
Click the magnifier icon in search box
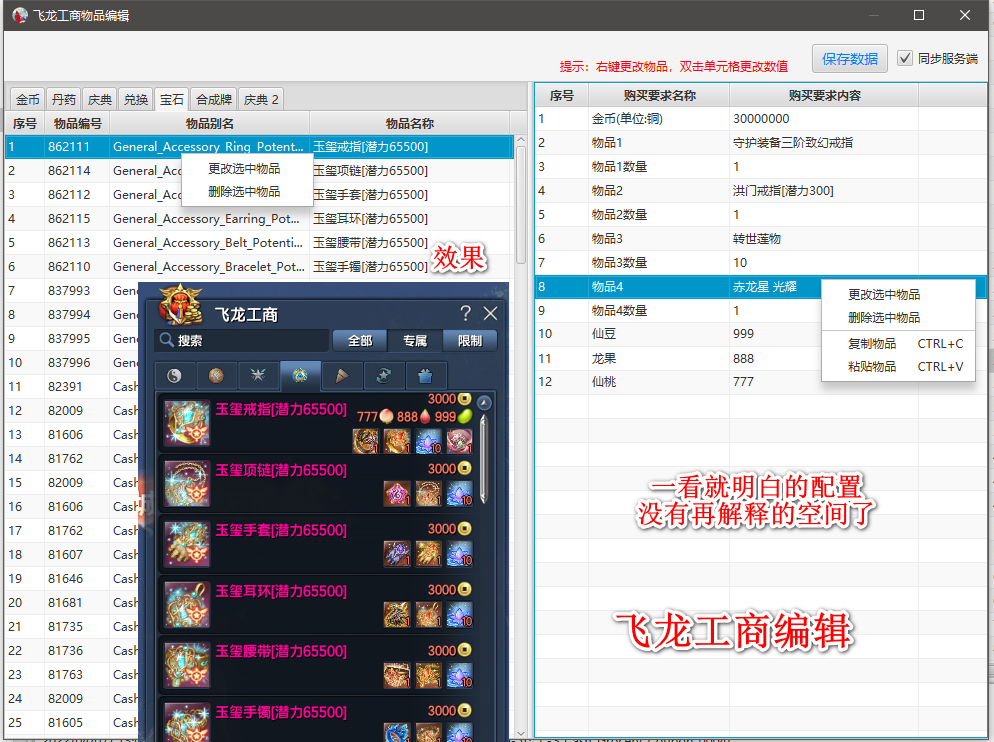tap(166, 341)
